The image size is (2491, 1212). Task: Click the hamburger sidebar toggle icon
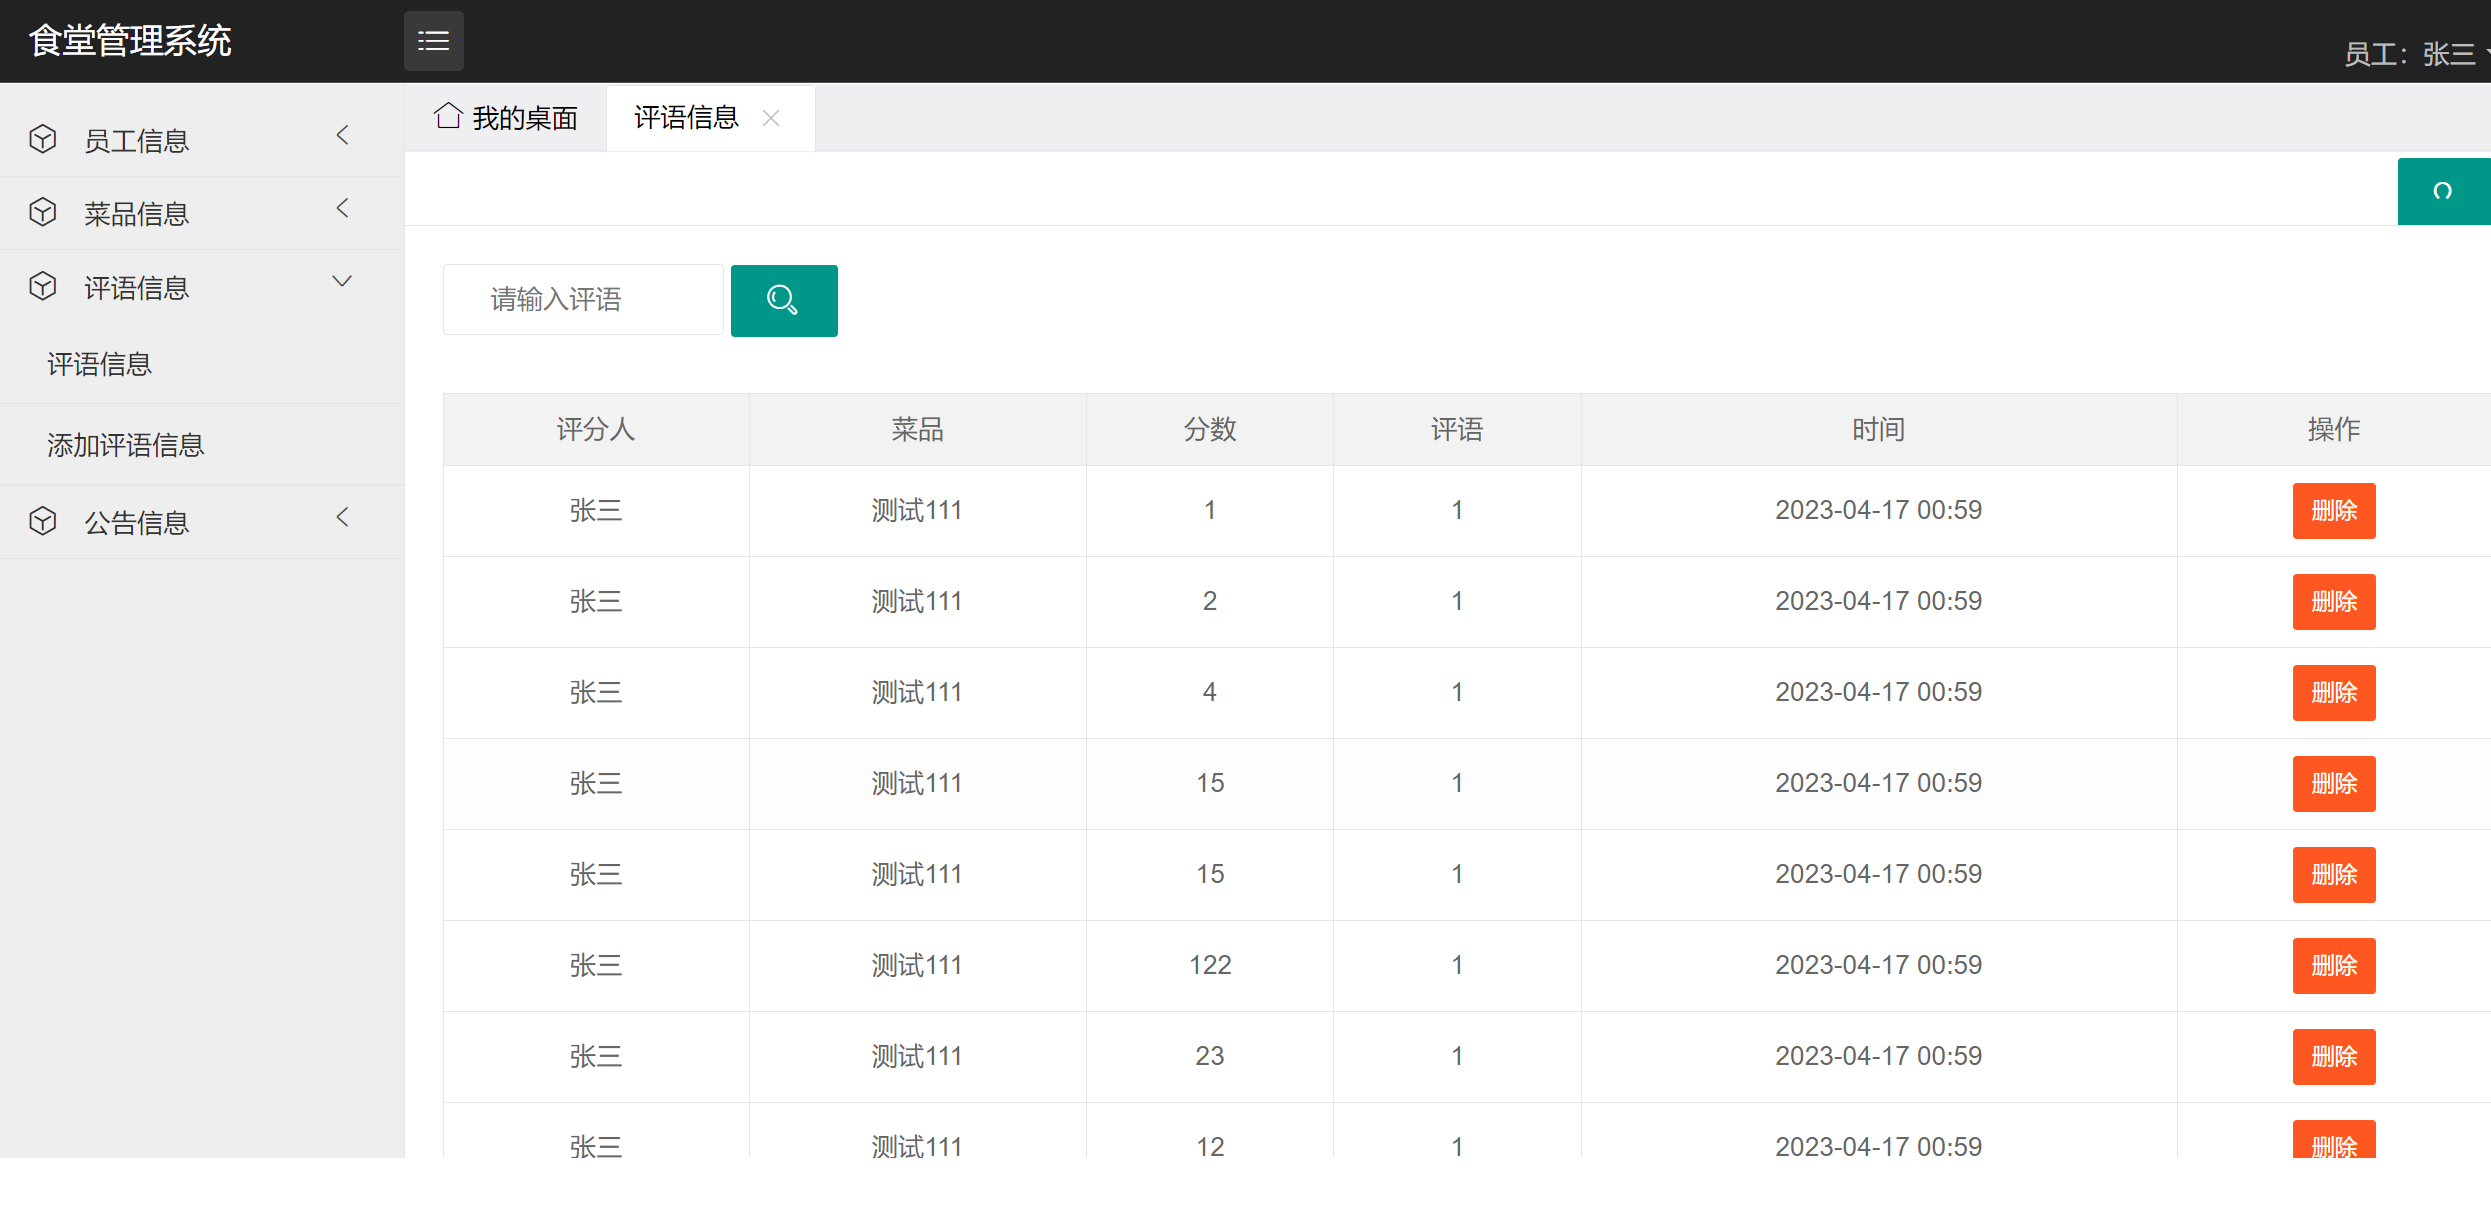tap(433, 41)
